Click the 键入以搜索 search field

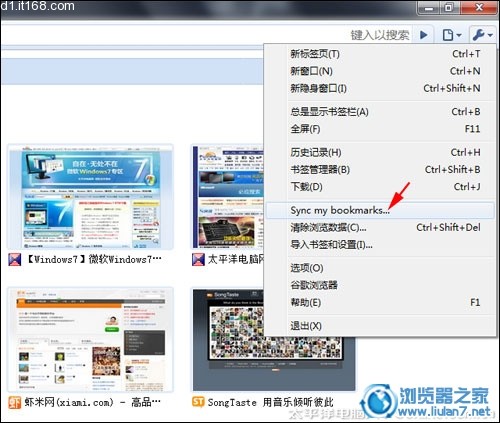point(380,35)
